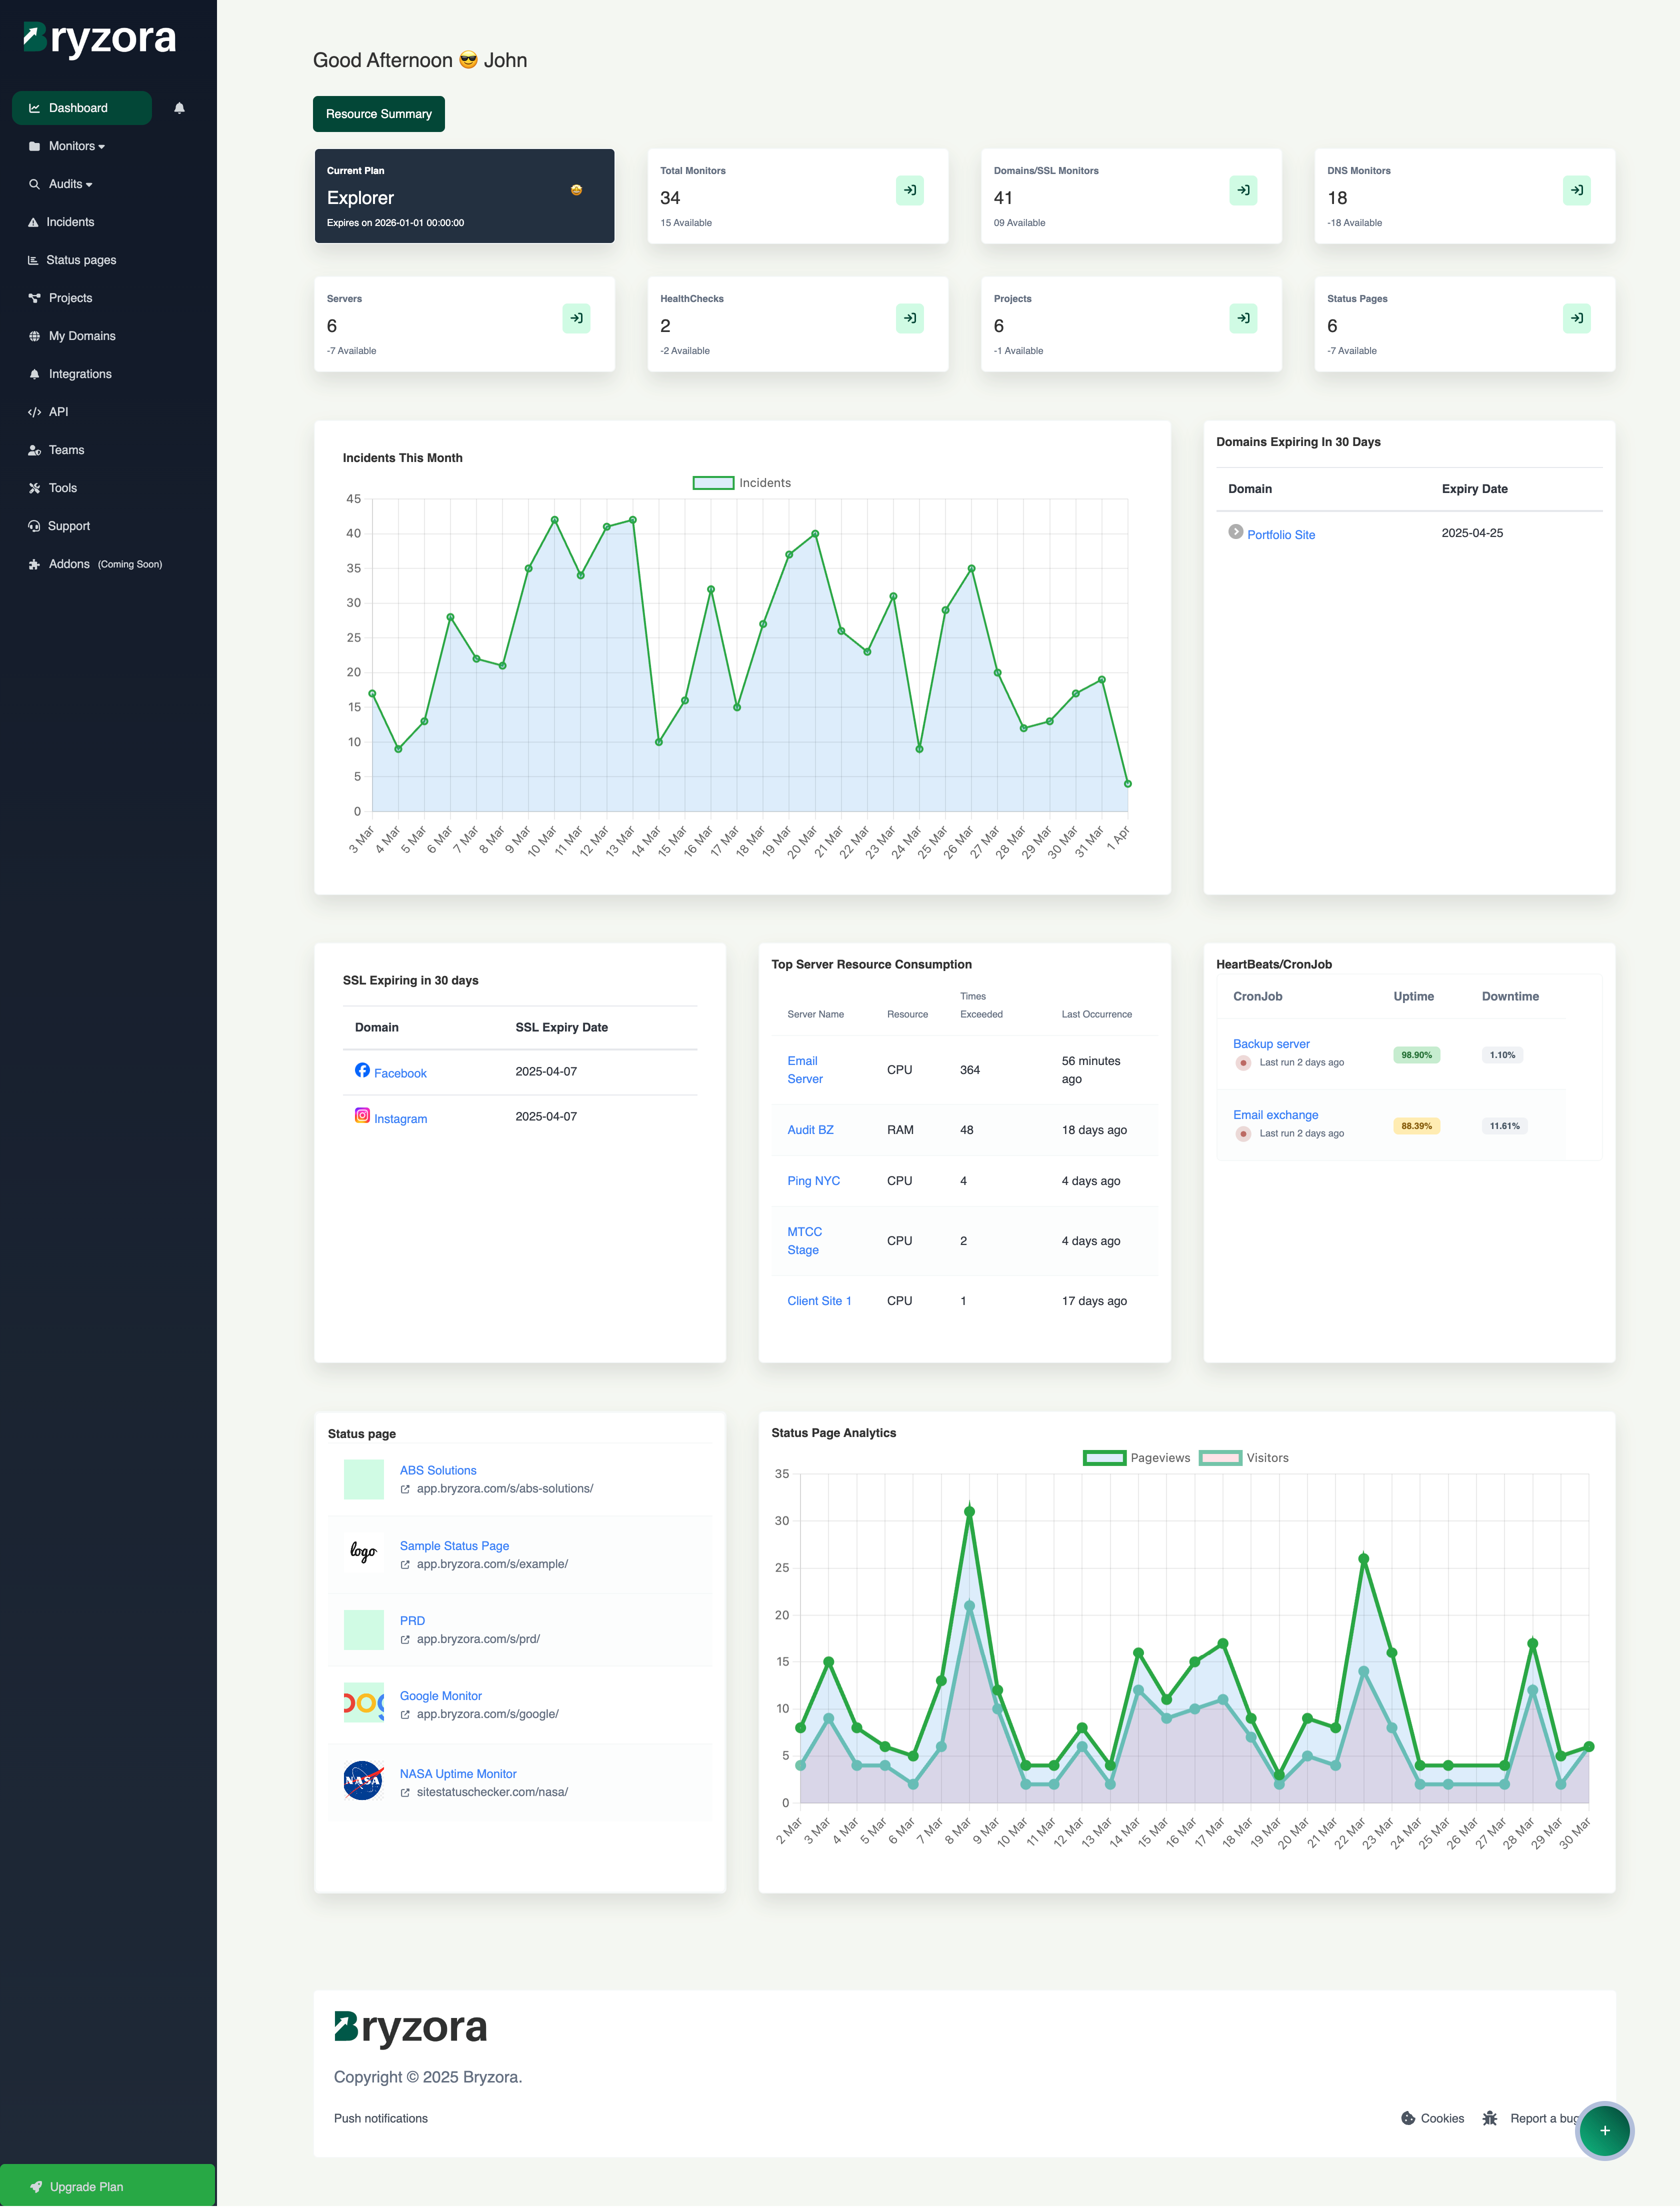Click external link icon for PRD
Screen dimensions: 1680x2207
point(405,1640)
